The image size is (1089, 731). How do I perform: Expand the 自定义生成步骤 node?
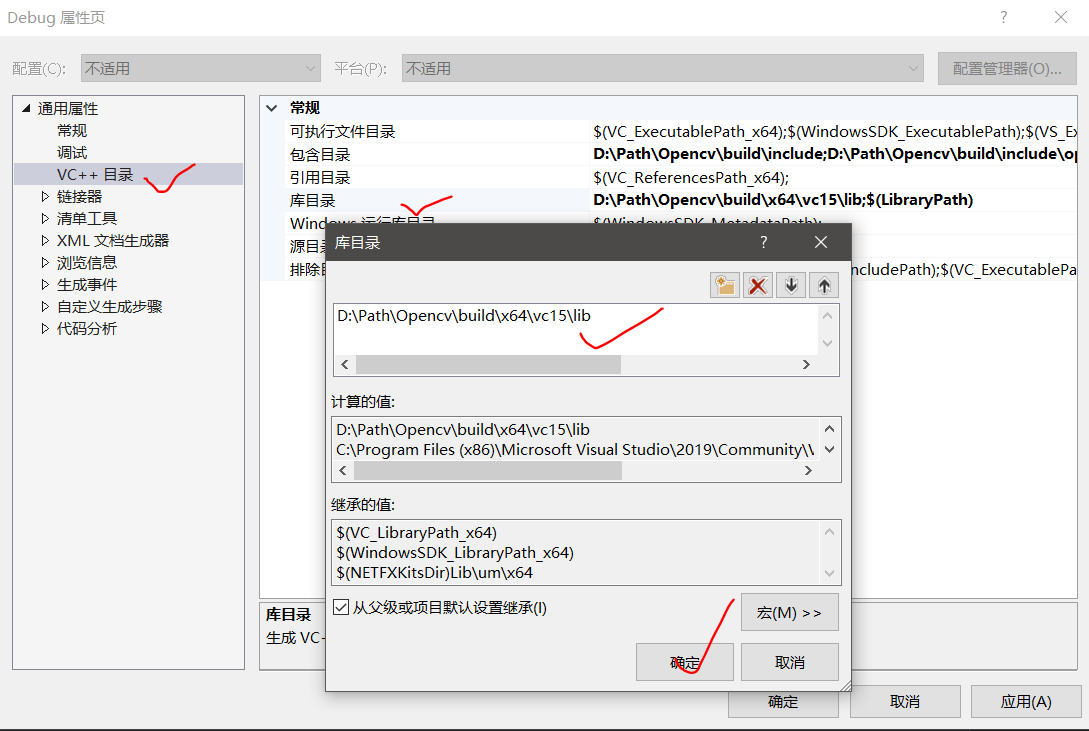pyautogui.click(x=45, y=306)
